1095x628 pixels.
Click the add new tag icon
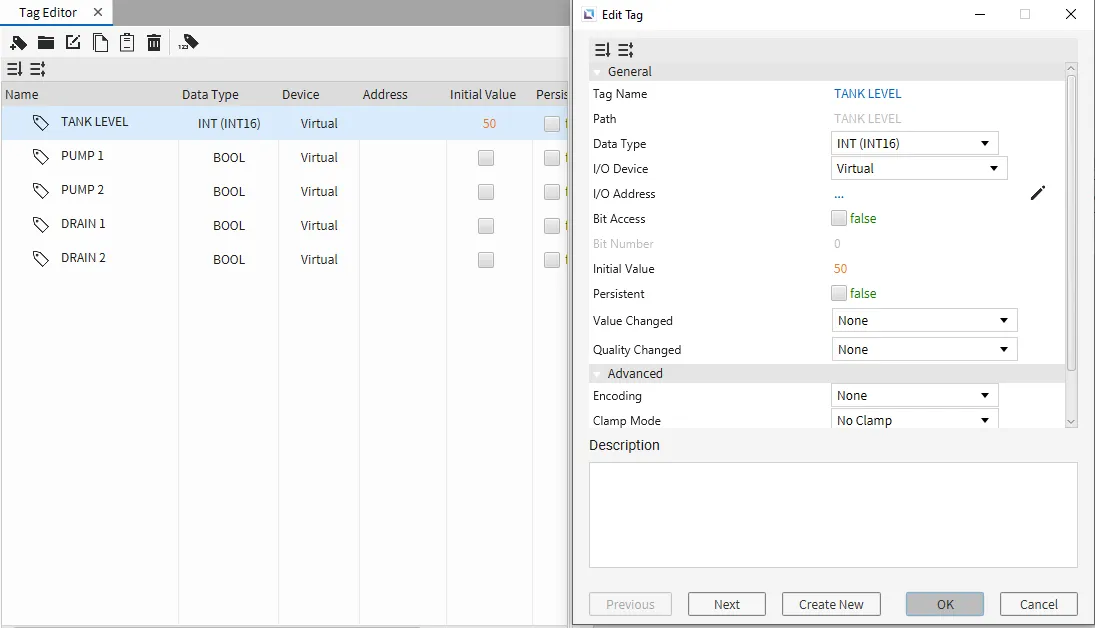point(18,42)
